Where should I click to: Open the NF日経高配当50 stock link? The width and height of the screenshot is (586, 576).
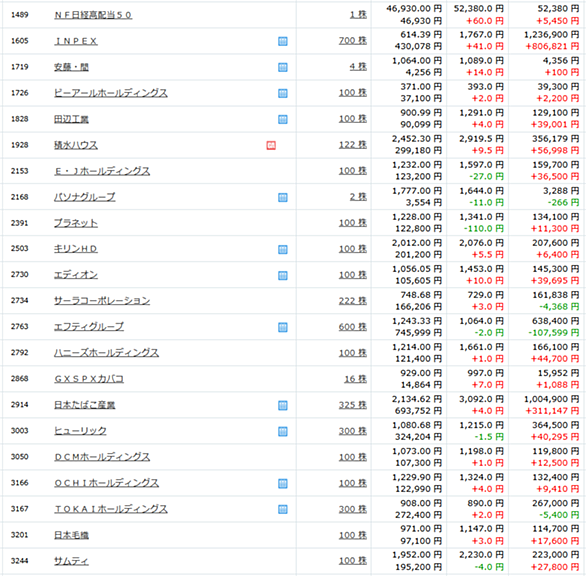coord(93,15)
